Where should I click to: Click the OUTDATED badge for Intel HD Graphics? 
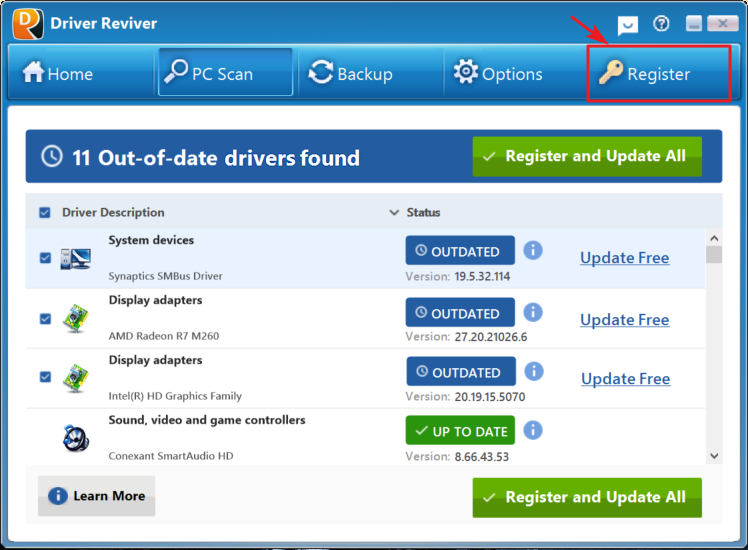point(461,372)
